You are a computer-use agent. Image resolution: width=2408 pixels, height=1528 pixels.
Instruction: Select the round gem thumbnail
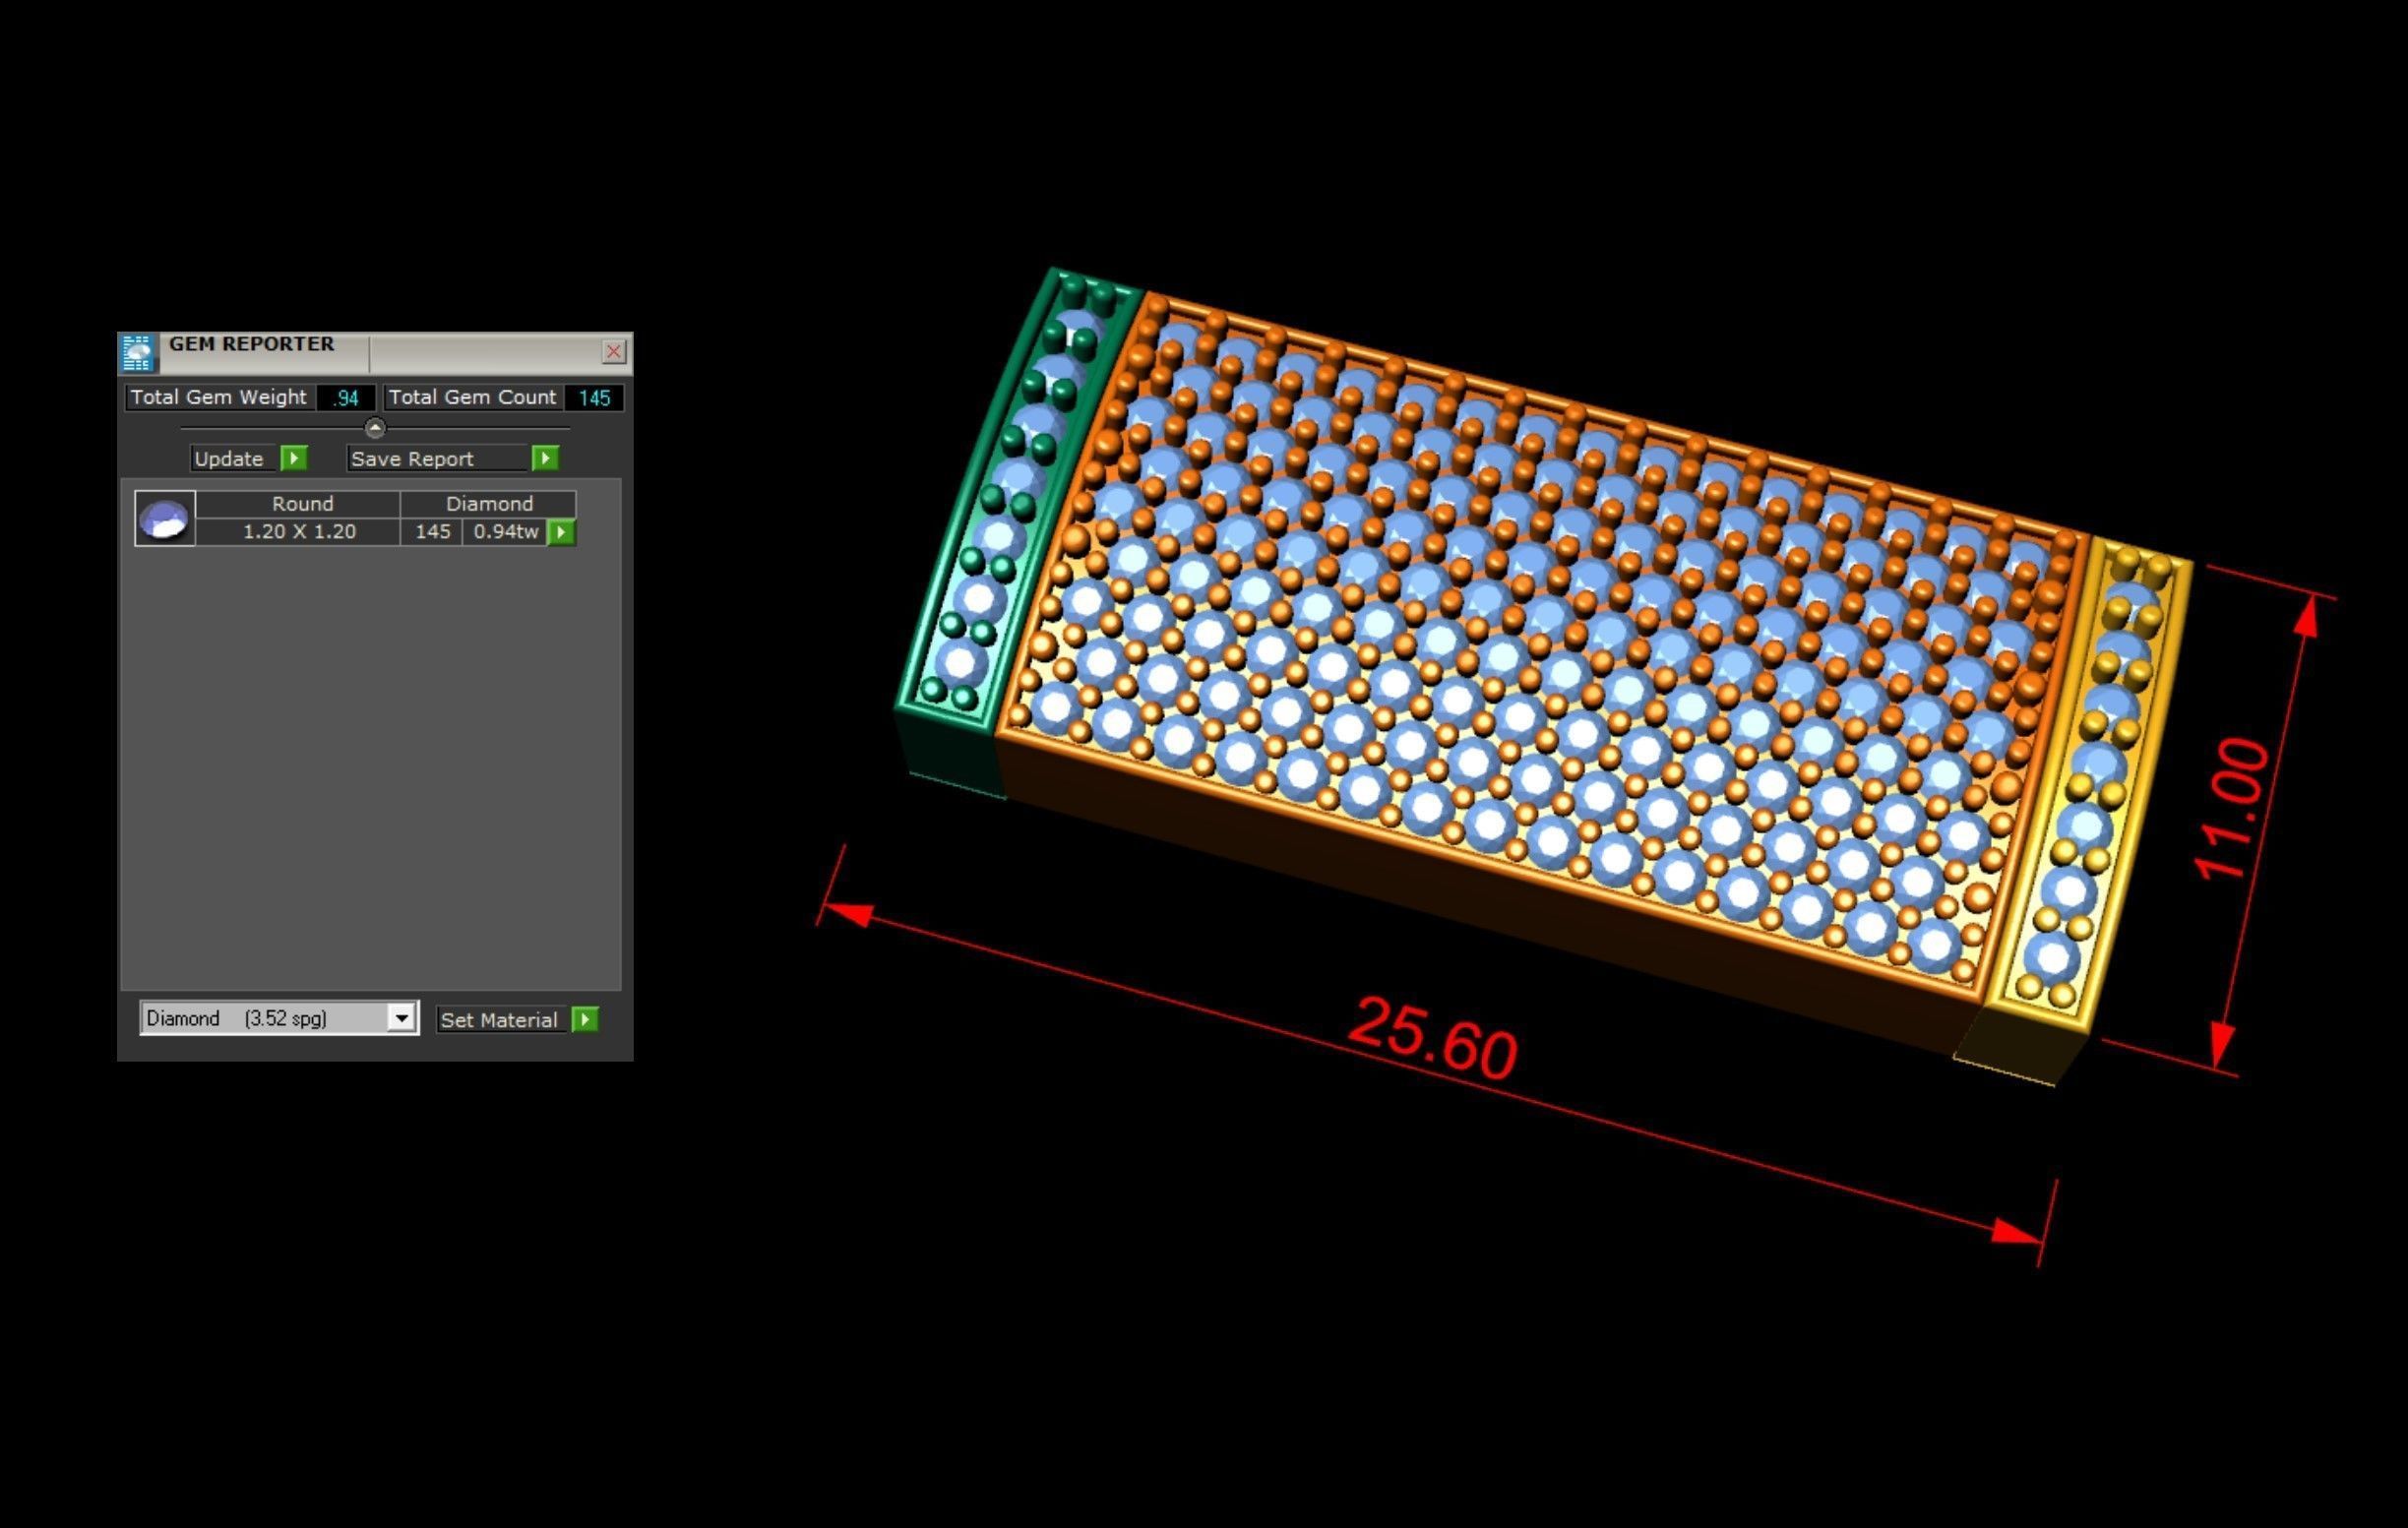tap(165, 518)
